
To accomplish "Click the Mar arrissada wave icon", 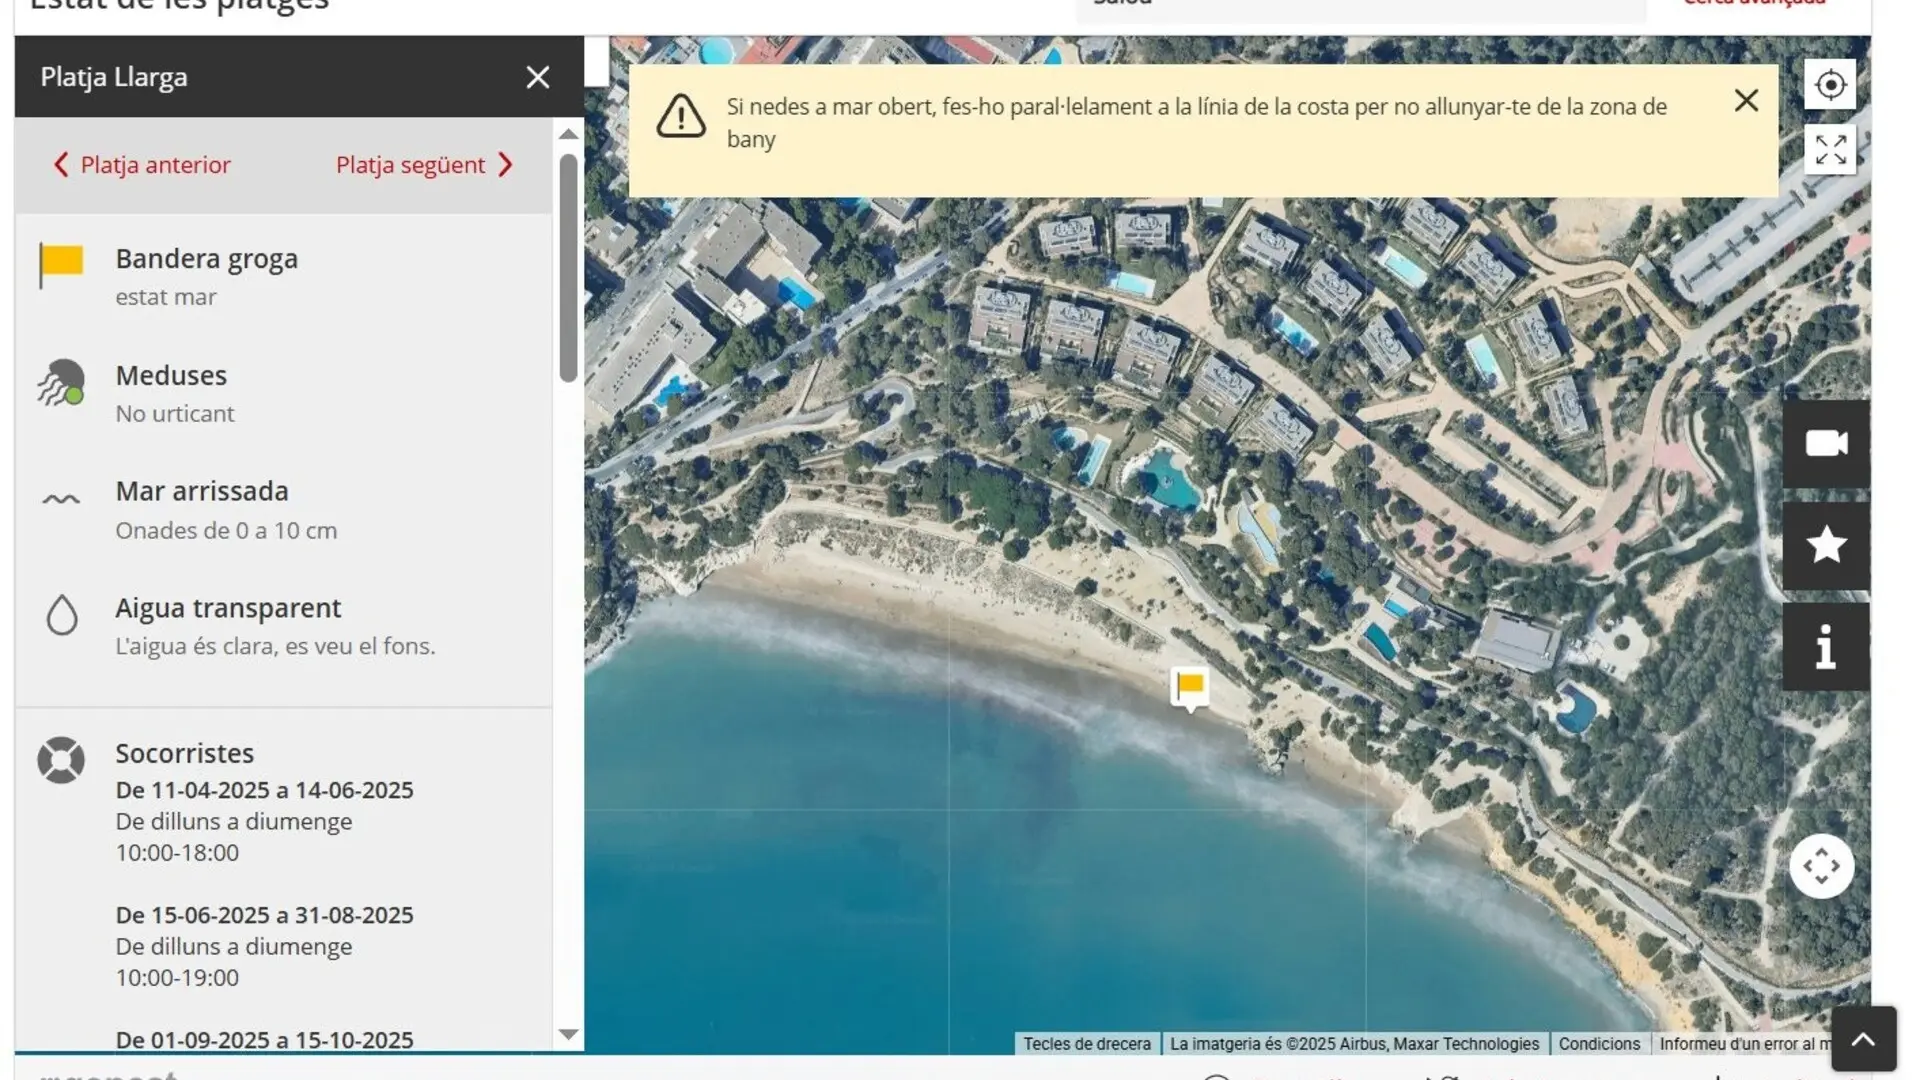I will 61,499.
